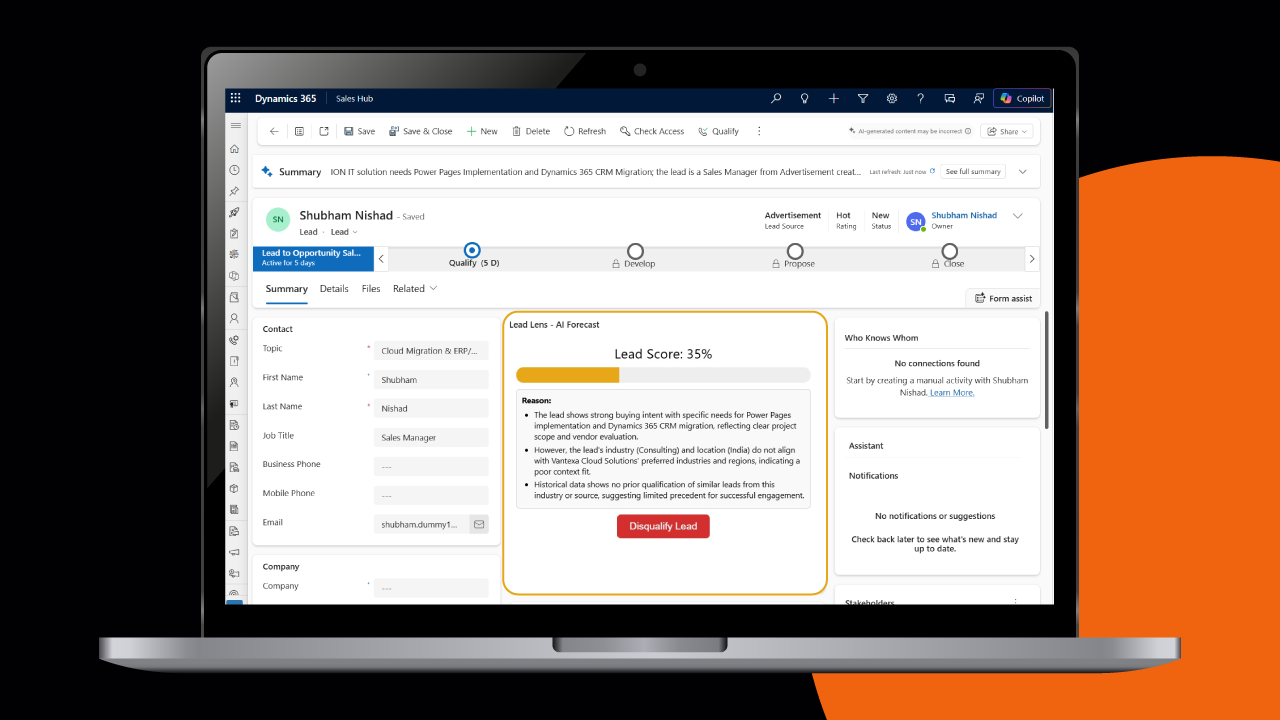The image size is (1280, 720).
Task: Navigate process stages forward with right chevron
Action: [x=1032, y=259]
